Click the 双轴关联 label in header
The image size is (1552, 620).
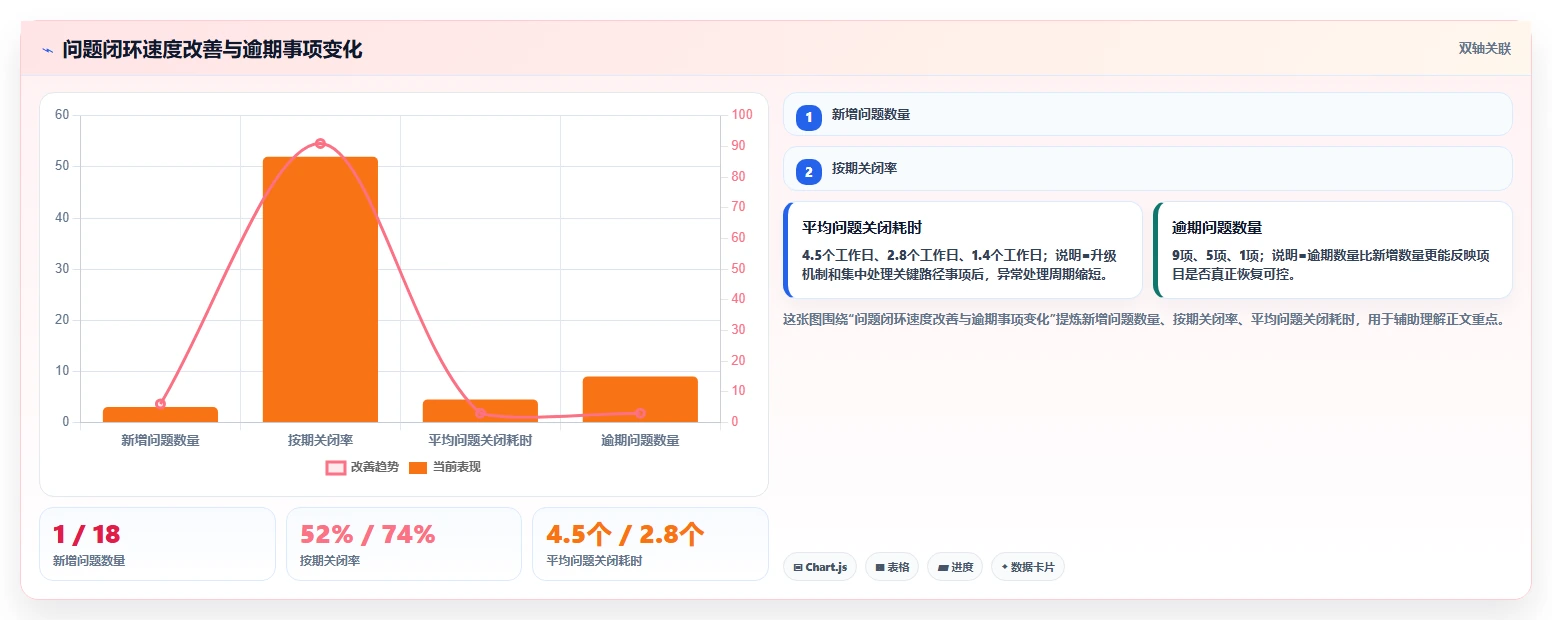point(1484,49)
